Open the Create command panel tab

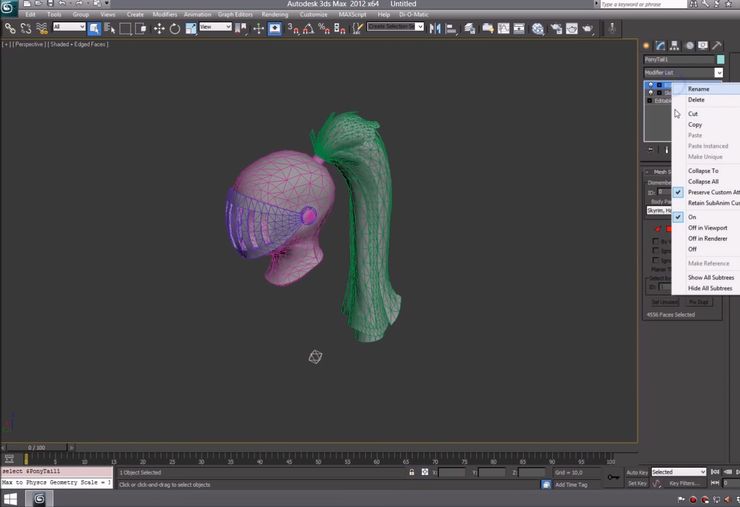click(x=647, y=45)
